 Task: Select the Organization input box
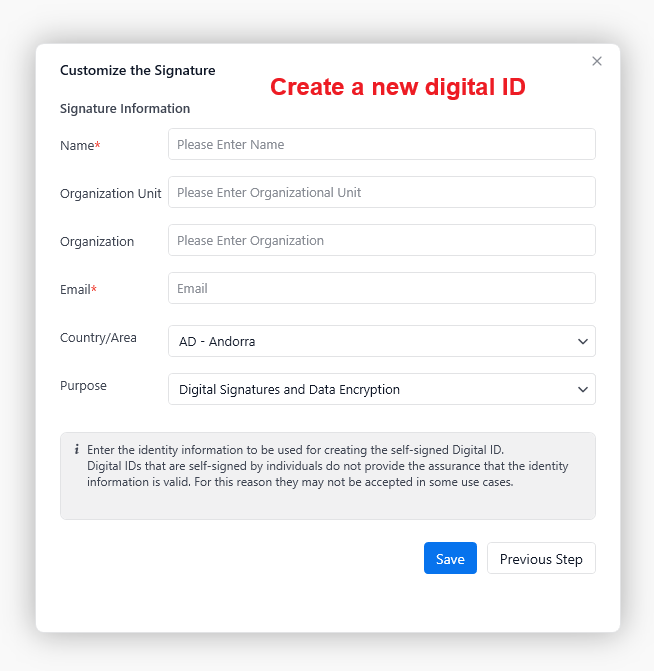tap(381, 240)
